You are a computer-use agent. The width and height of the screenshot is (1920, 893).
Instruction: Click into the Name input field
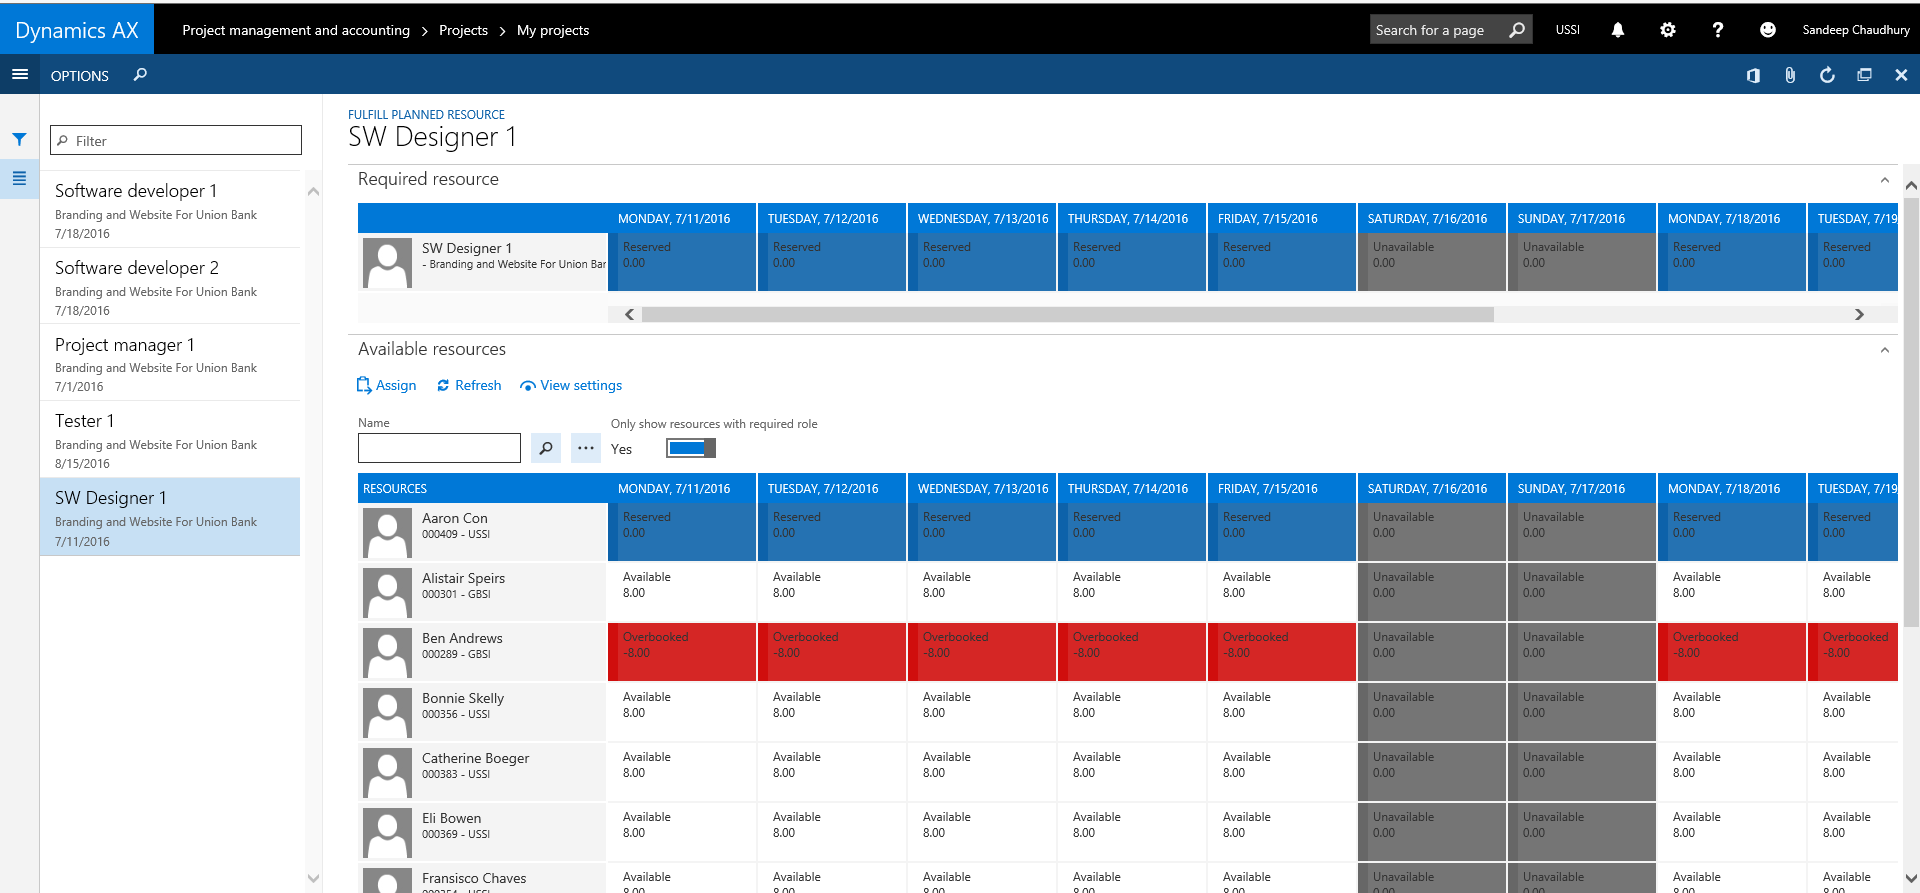click(x=439, y=448)
